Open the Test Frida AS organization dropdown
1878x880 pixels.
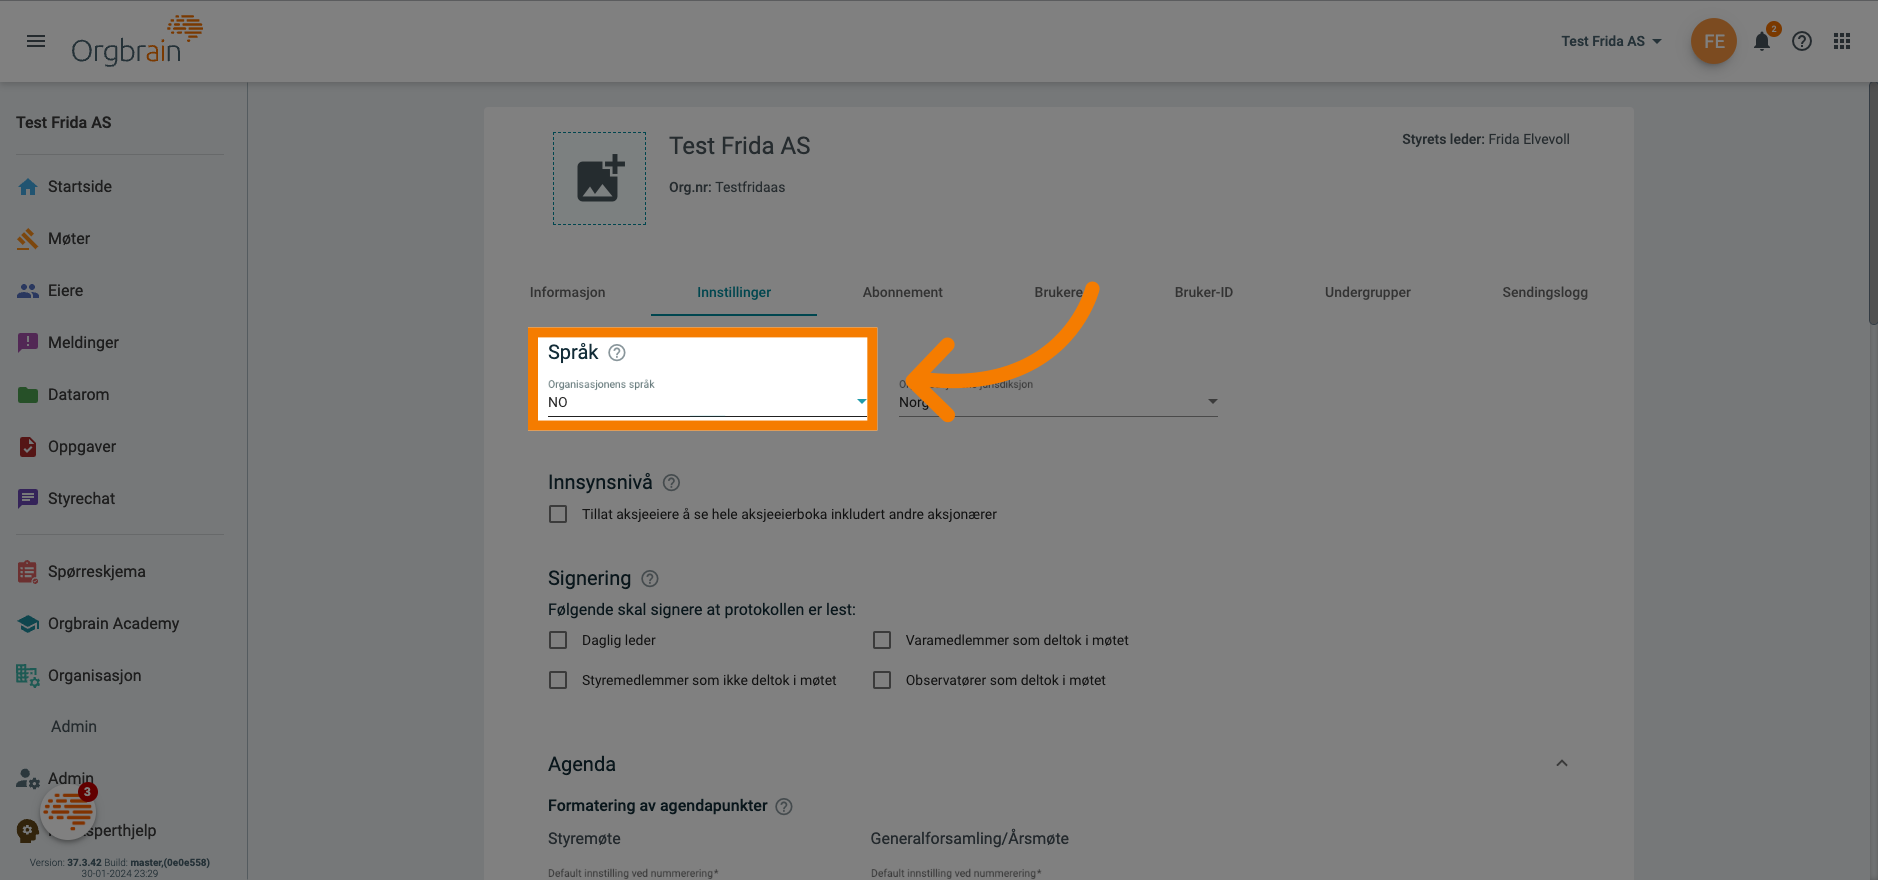[1611, 41]
